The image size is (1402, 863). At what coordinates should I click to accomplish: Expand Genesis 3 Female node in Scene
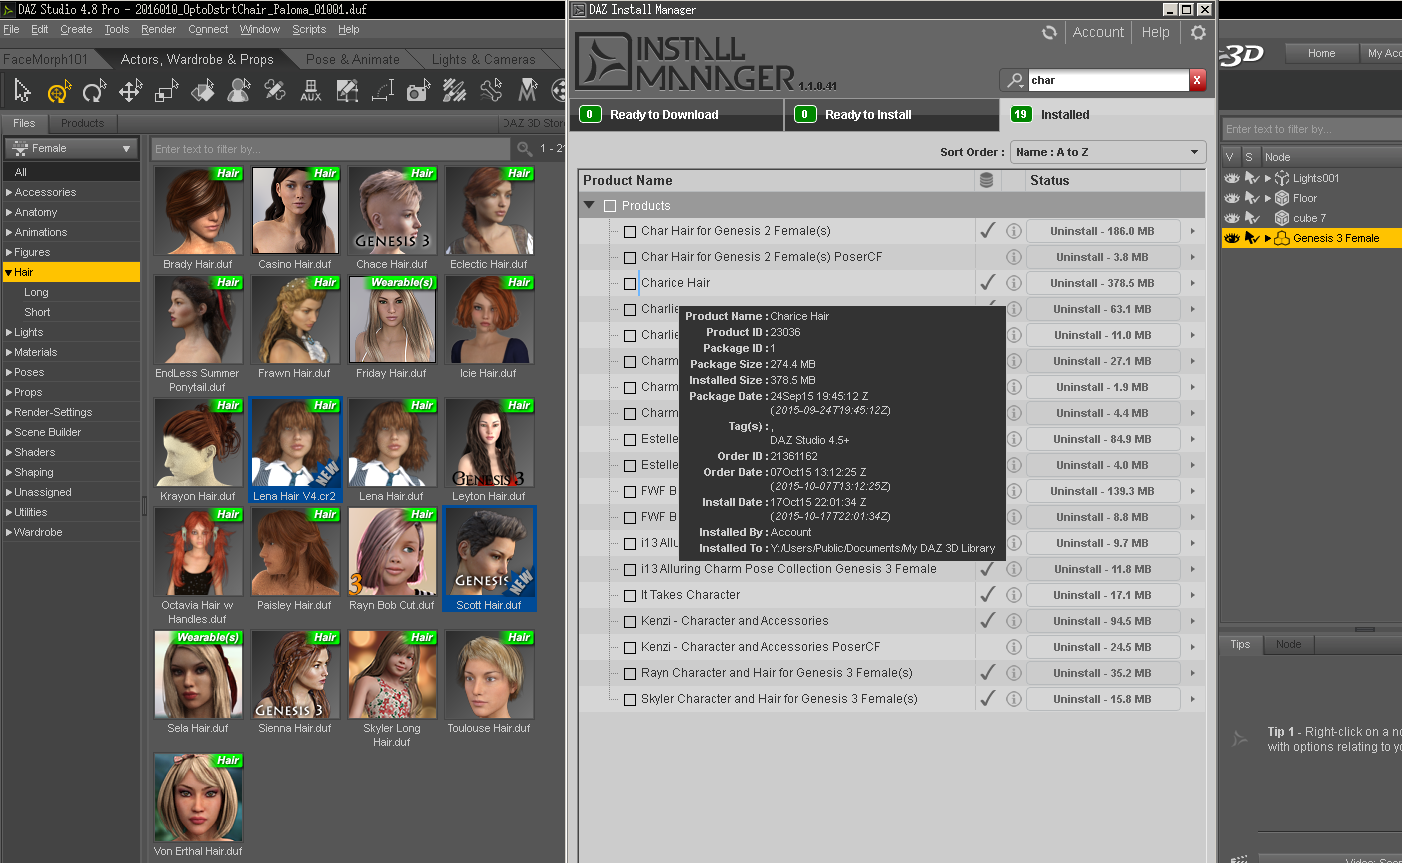pyautogui.click(x=1268, y=238)
